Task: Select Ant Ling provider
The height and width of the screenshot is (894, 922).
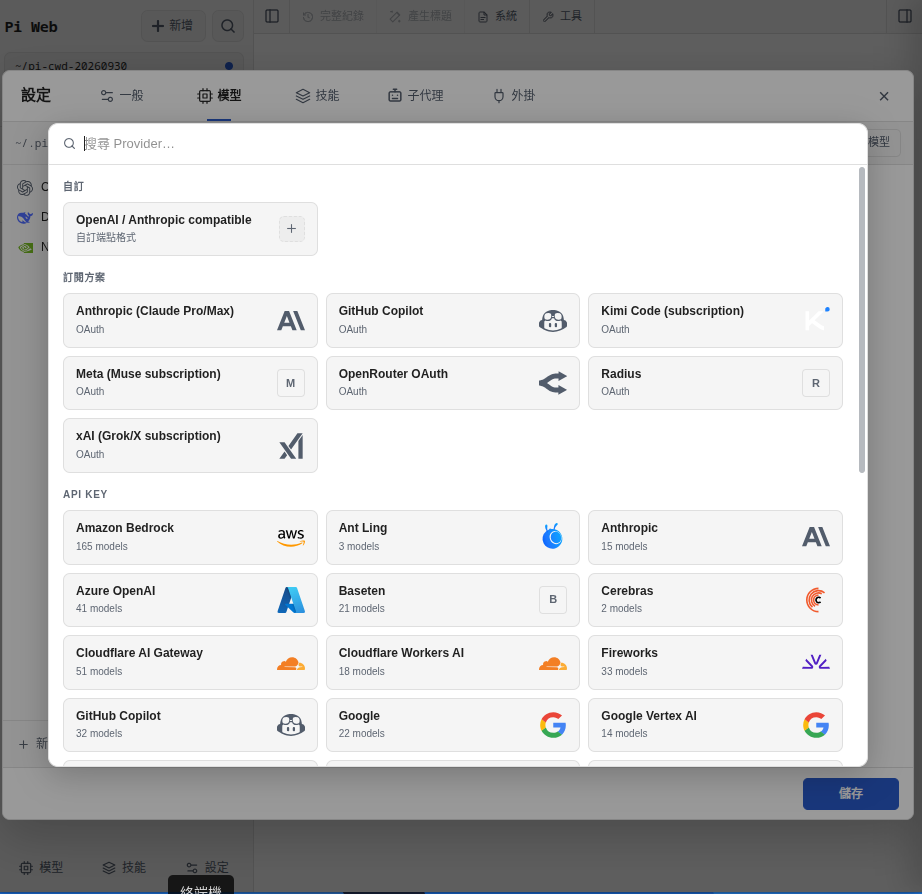Action: pyautogui.click(x=453, y=537)
